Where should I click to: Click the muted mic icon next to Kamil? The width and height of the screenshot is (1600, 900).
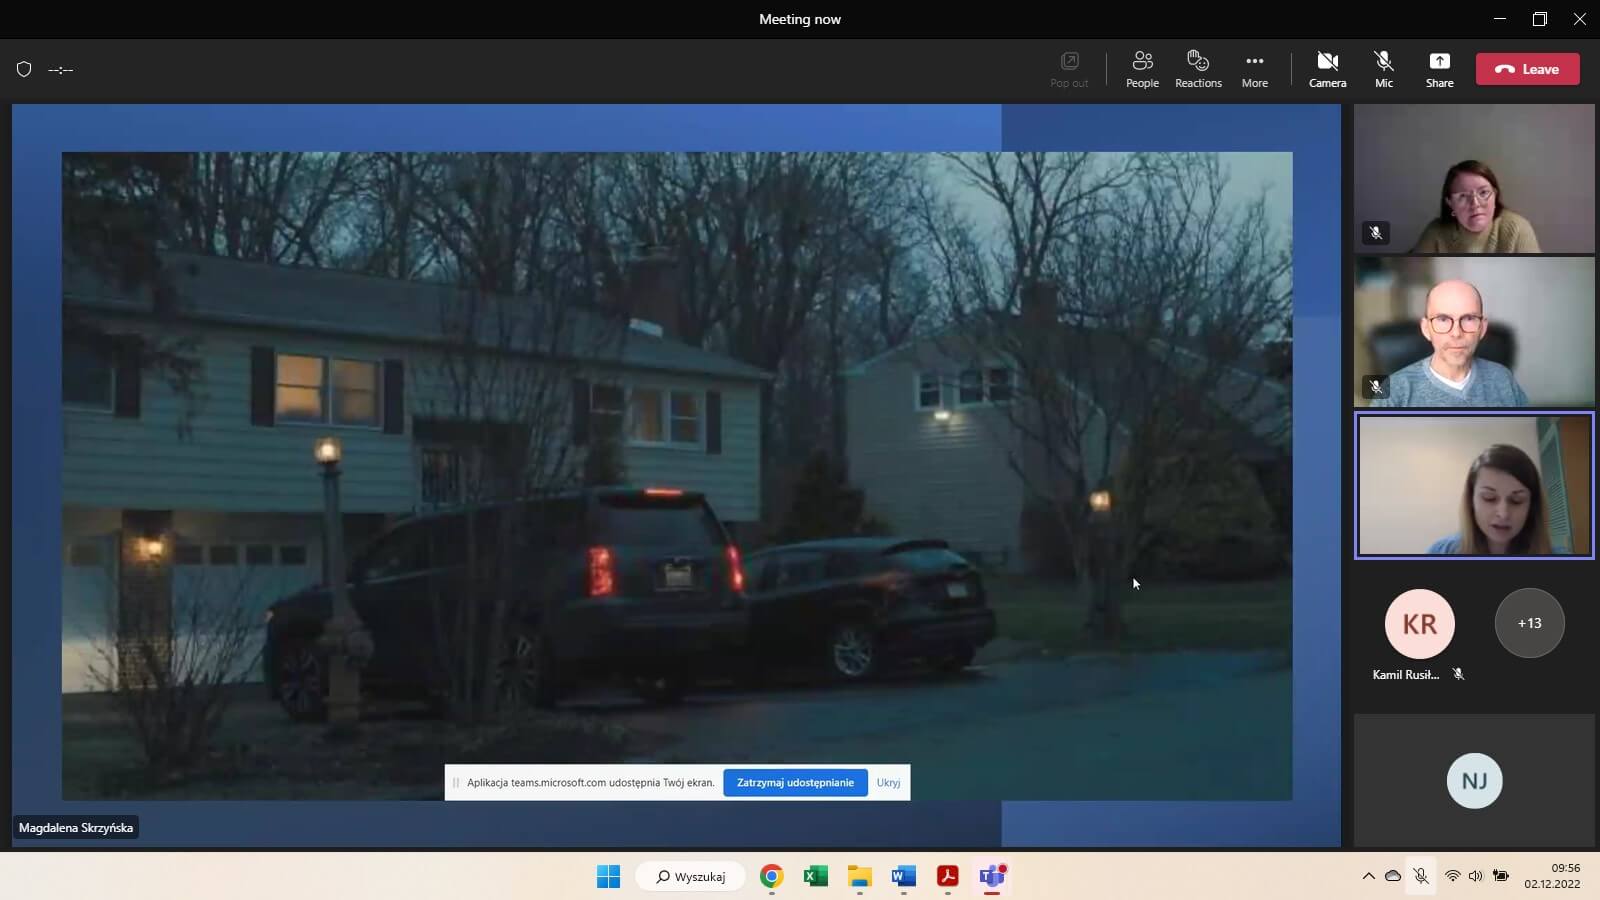(1459, 675)
